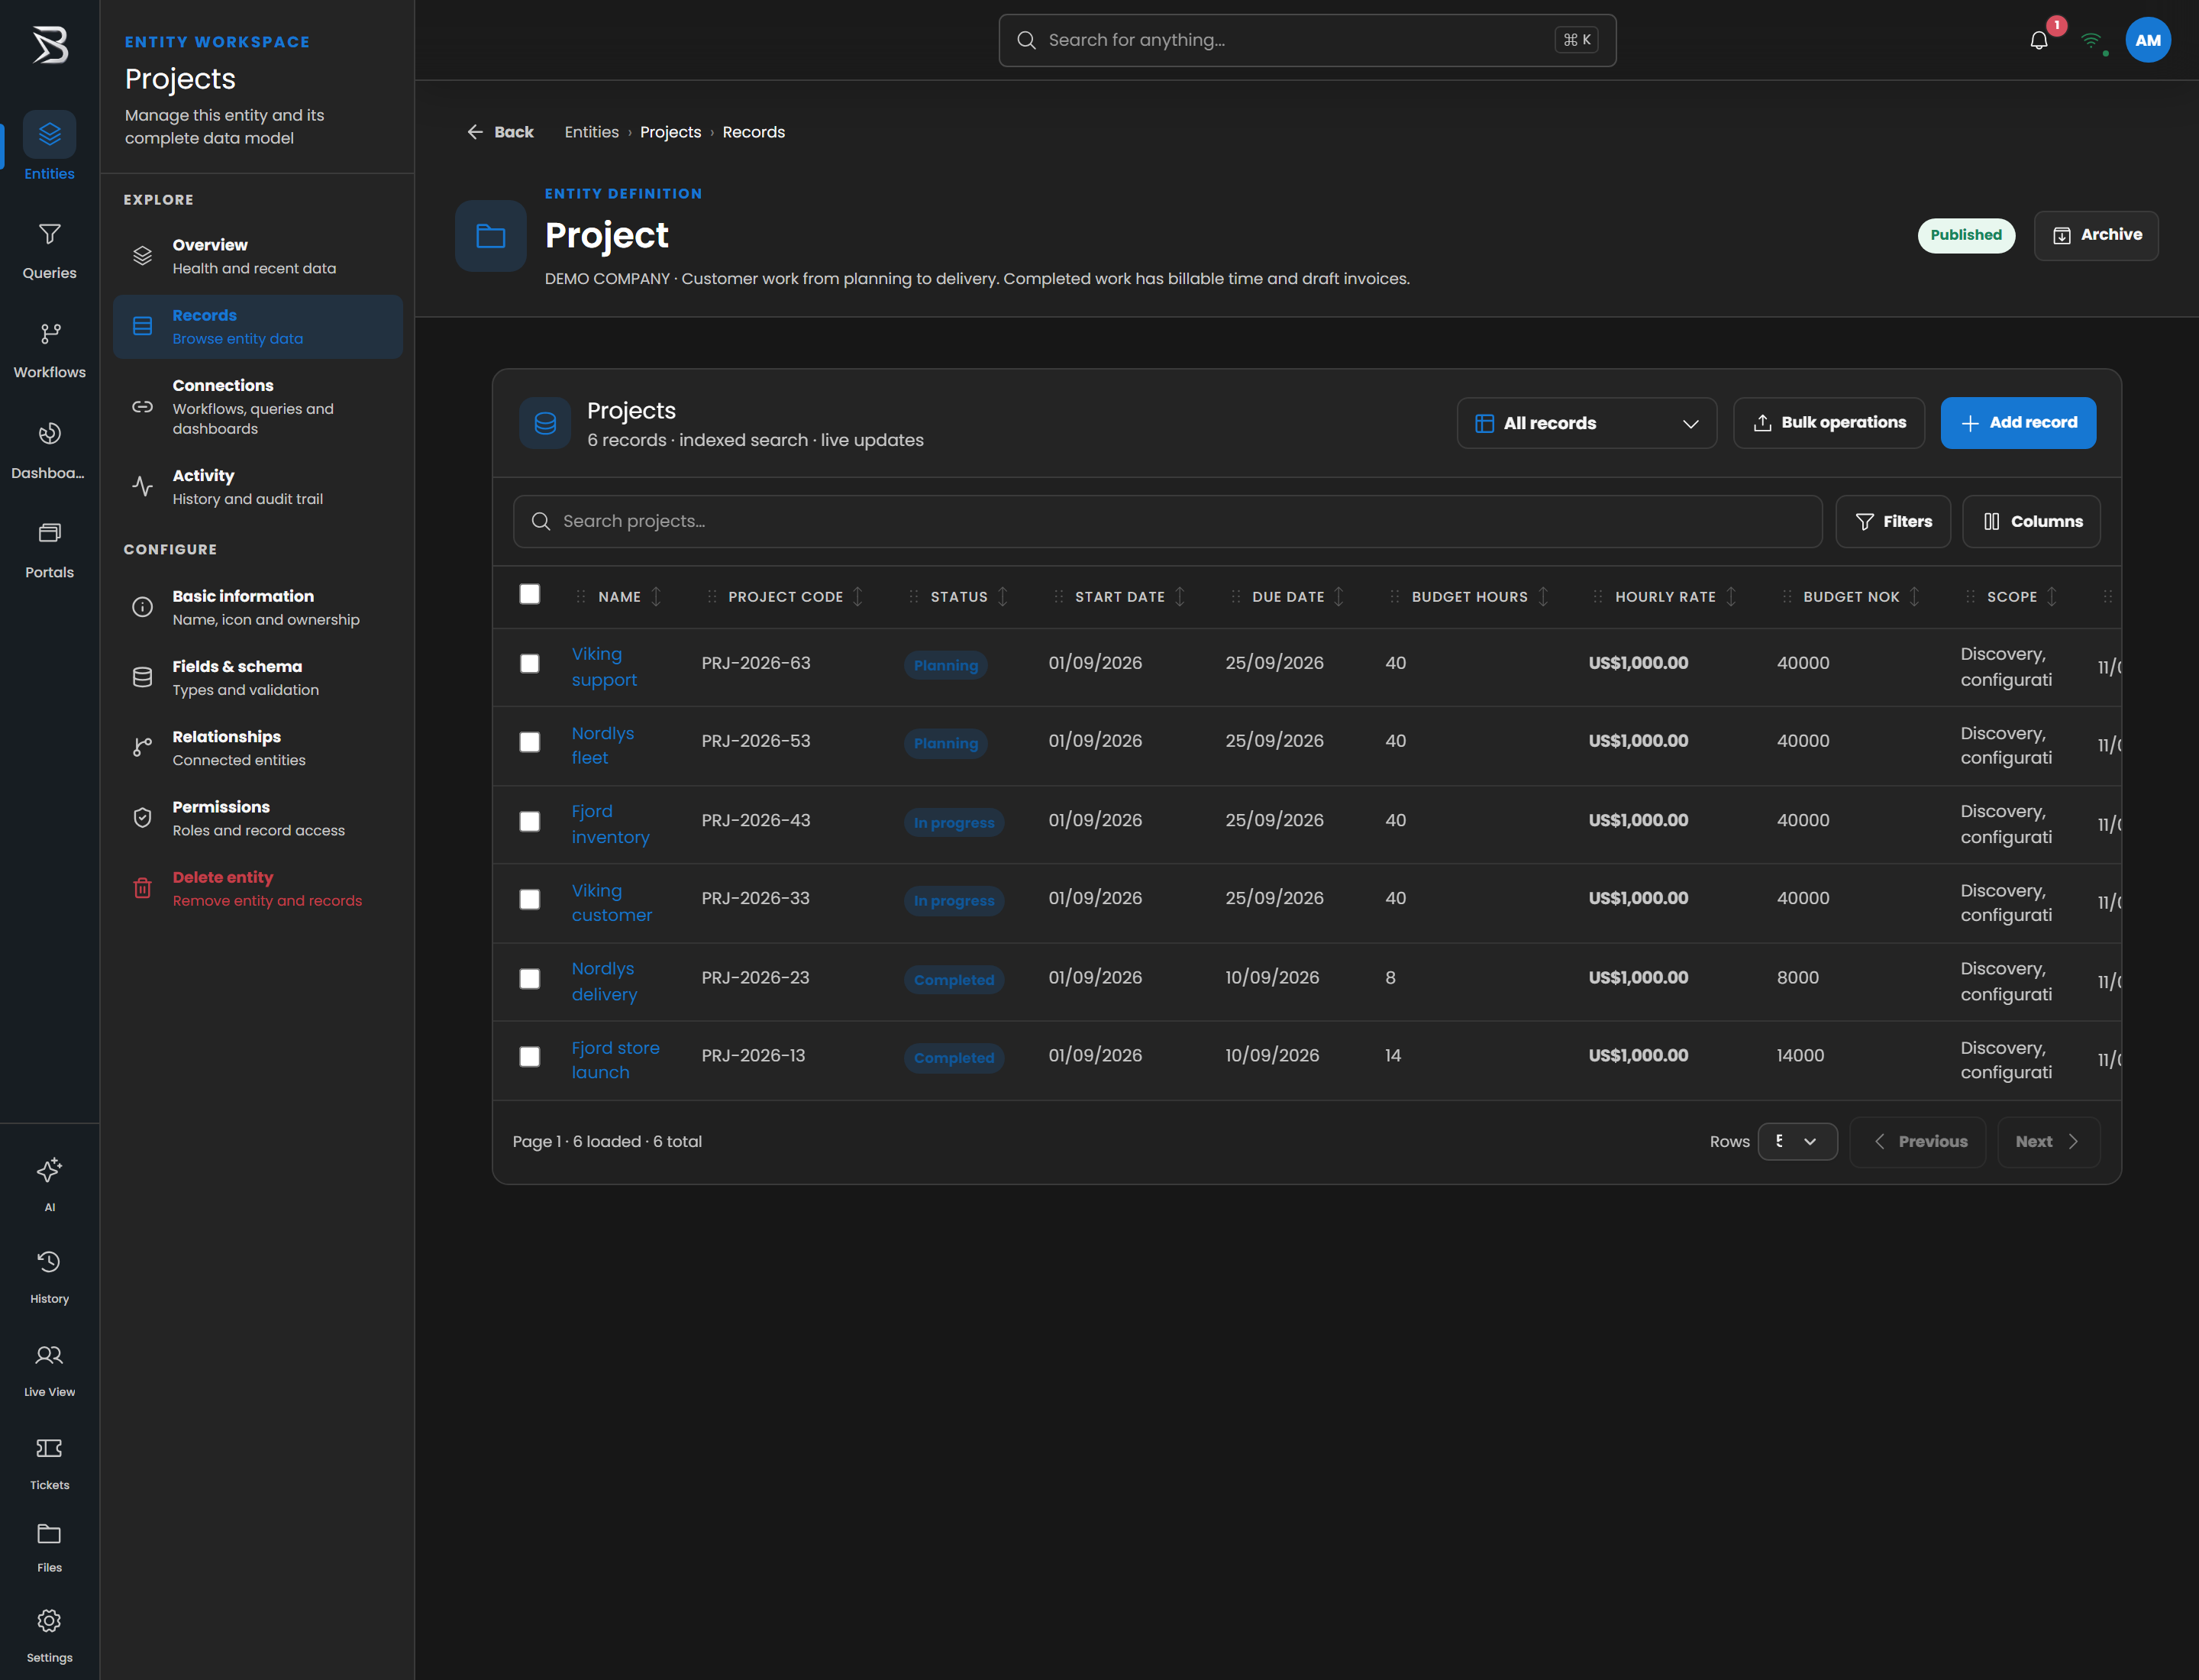Launch the AI assistant icon

click(49, 1169)
